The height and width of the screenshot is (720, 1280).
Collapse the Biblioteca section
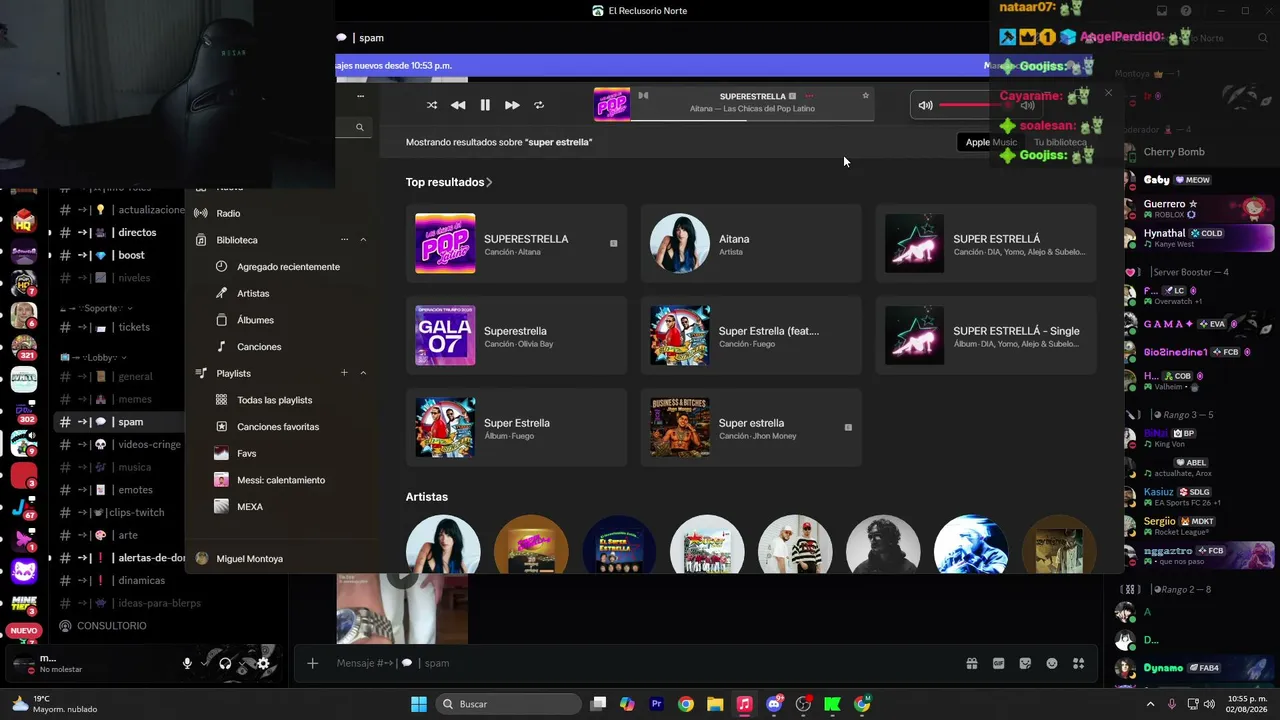[363, 240]
